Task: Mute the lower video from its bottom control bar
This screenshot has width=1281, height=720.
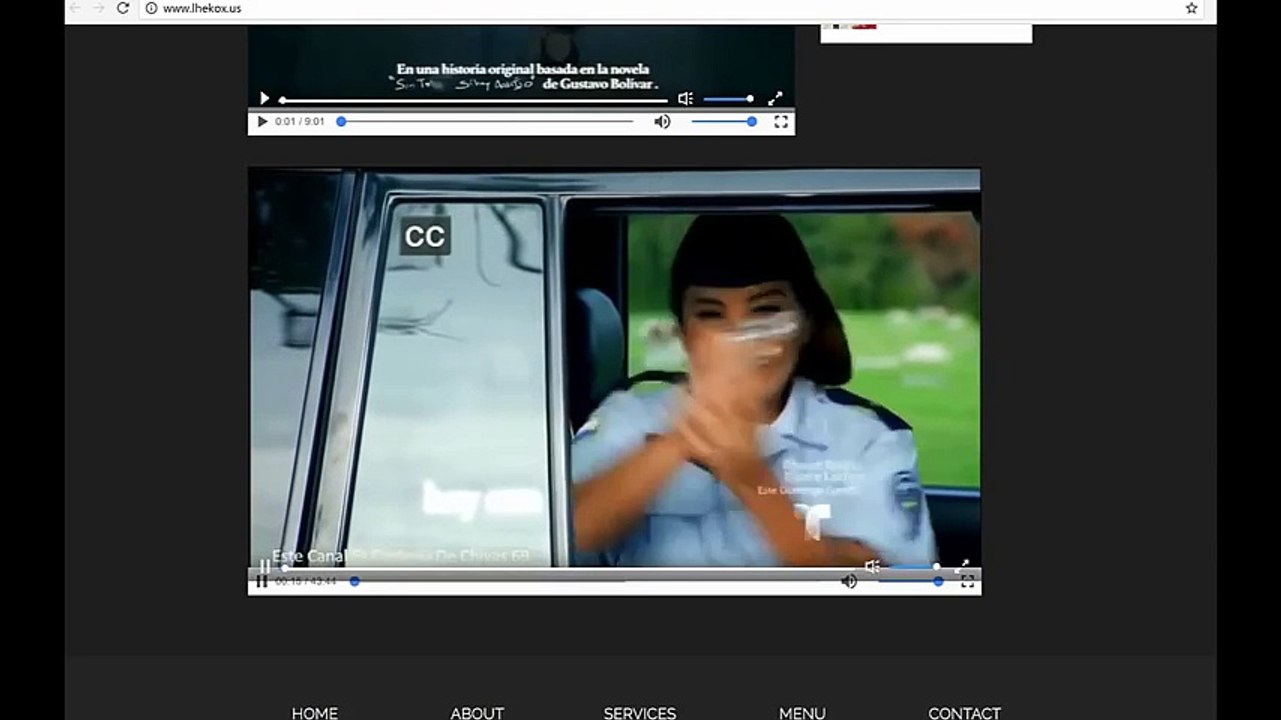Action: [x=849, y=581]
